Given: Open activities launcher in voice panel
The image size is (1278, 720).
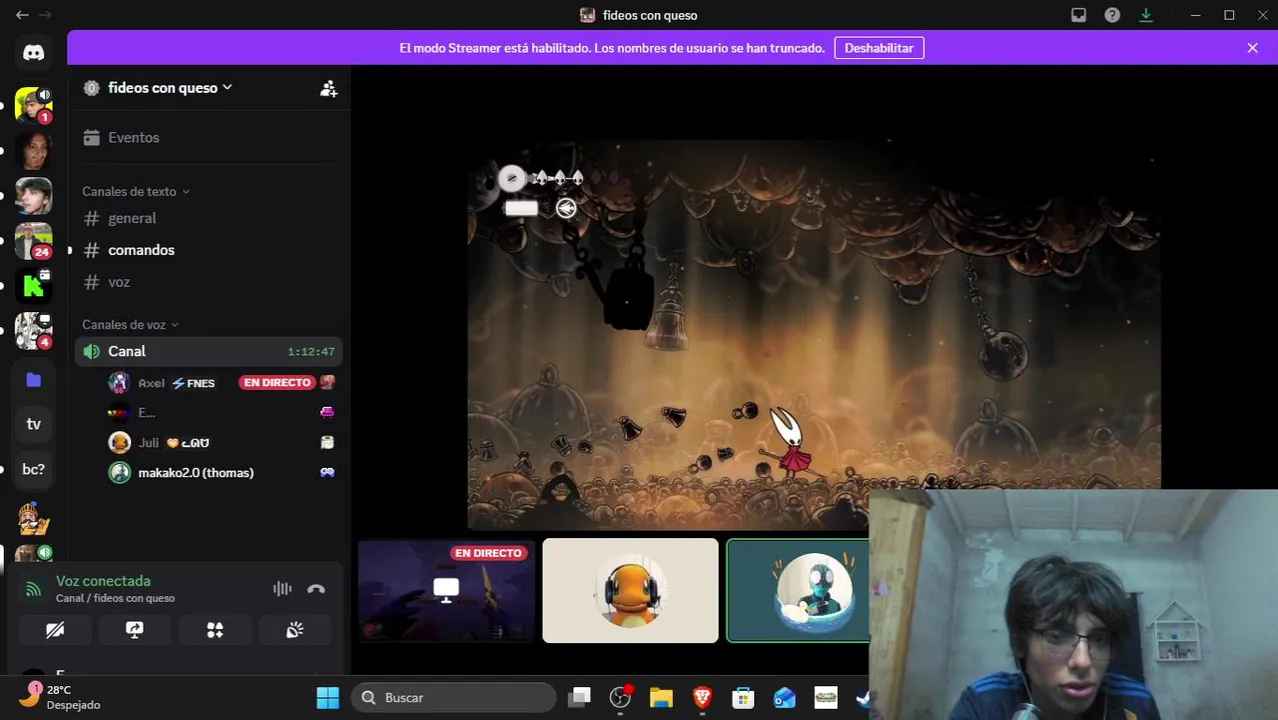Looking at the screenshot, I should pyautogui.click(x=215, y=630).
